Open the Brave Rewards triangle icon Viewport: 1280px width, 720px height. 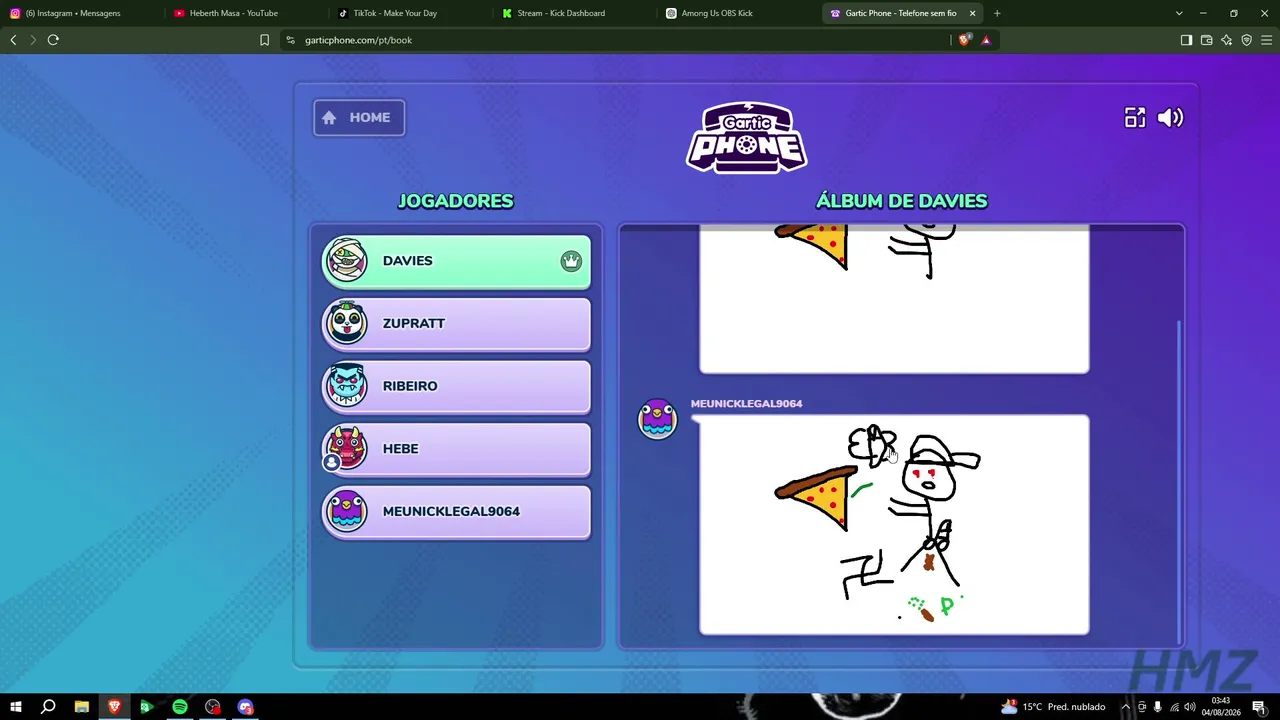[x=986, y=40]
